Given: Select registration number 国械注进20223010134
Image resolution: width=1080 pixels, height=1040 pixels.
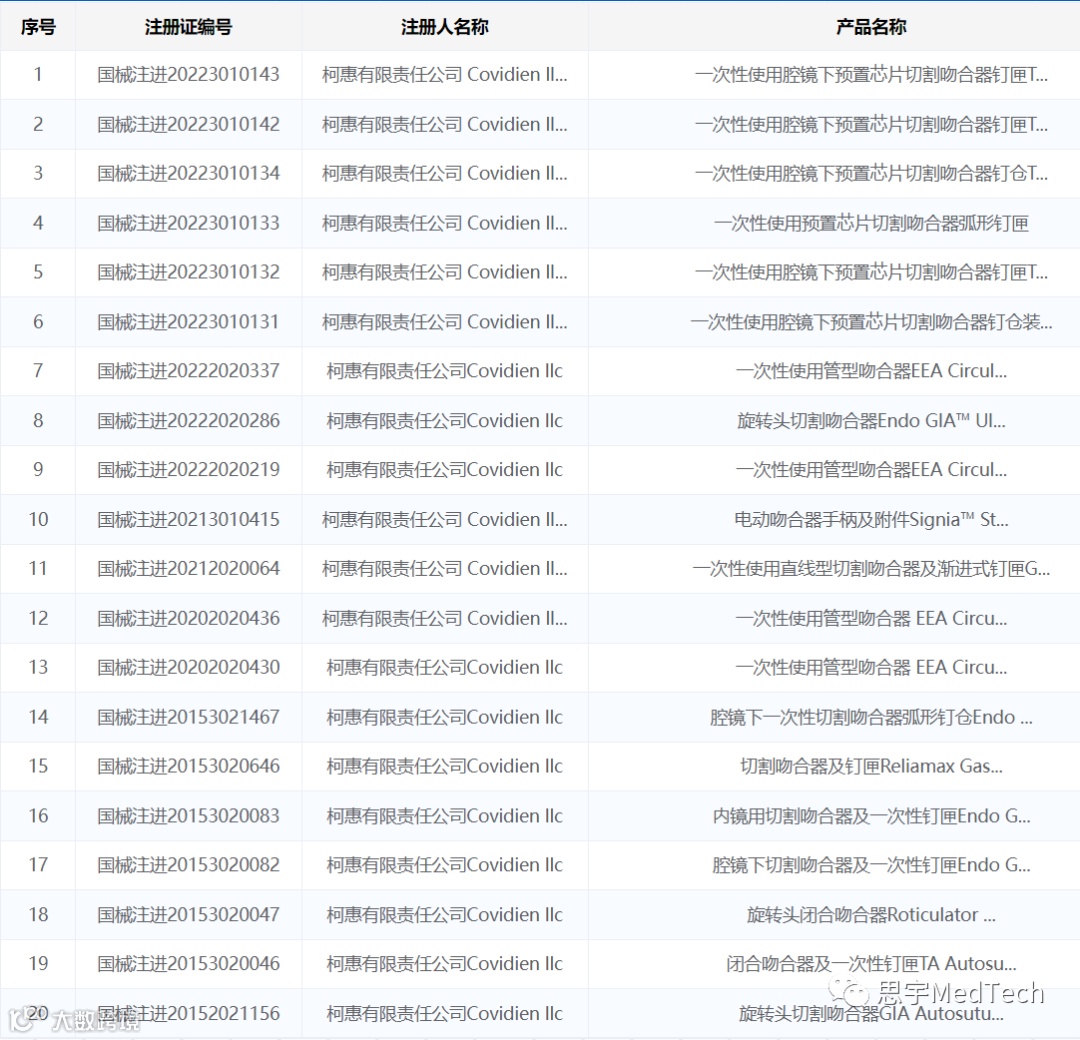Looking at the screenshot, I should coord(188,173).
